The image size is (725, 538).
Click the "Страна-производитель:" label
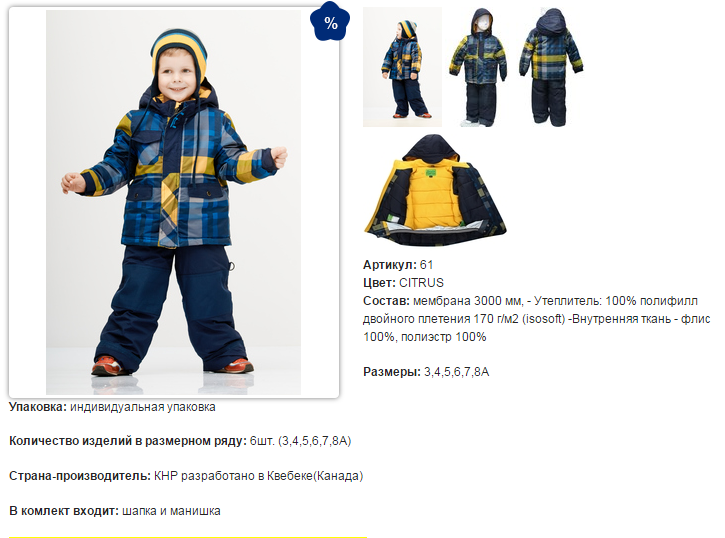click(80, 476)
